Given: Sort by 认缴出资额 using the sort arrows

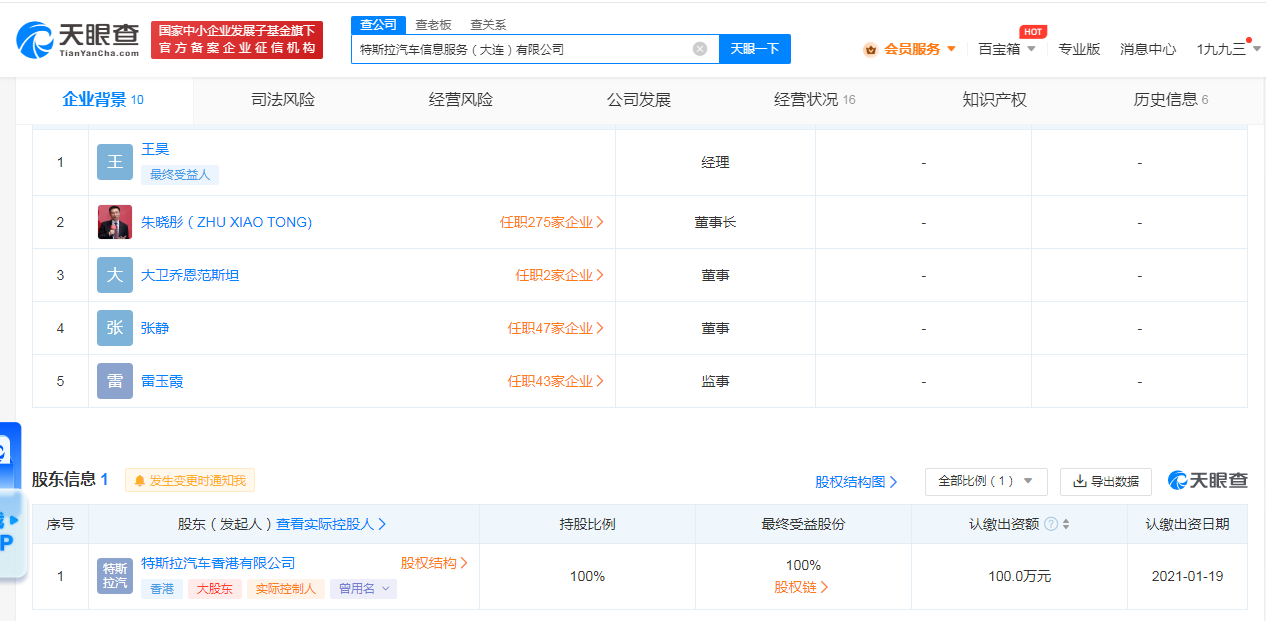Looking at the screenshot, I should tap(1066, 524).
